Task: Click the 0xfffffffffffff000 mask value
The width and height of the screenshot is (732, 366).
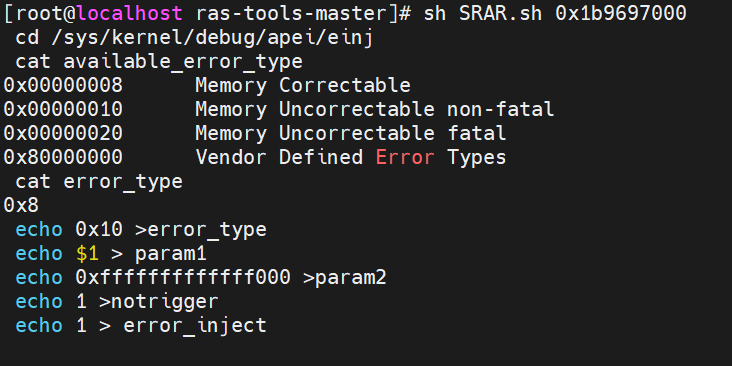Action: pos(183,277)
